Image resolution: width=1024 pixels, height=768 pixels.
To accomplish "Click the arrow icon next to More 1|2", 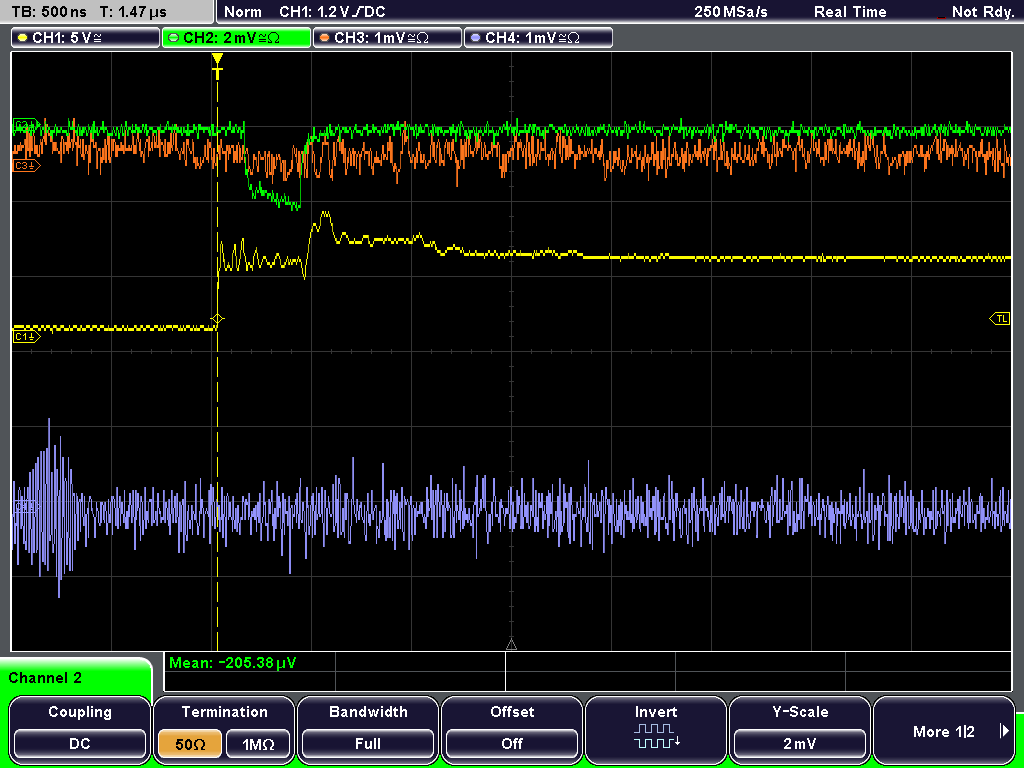I will [x=1004, y=731].
